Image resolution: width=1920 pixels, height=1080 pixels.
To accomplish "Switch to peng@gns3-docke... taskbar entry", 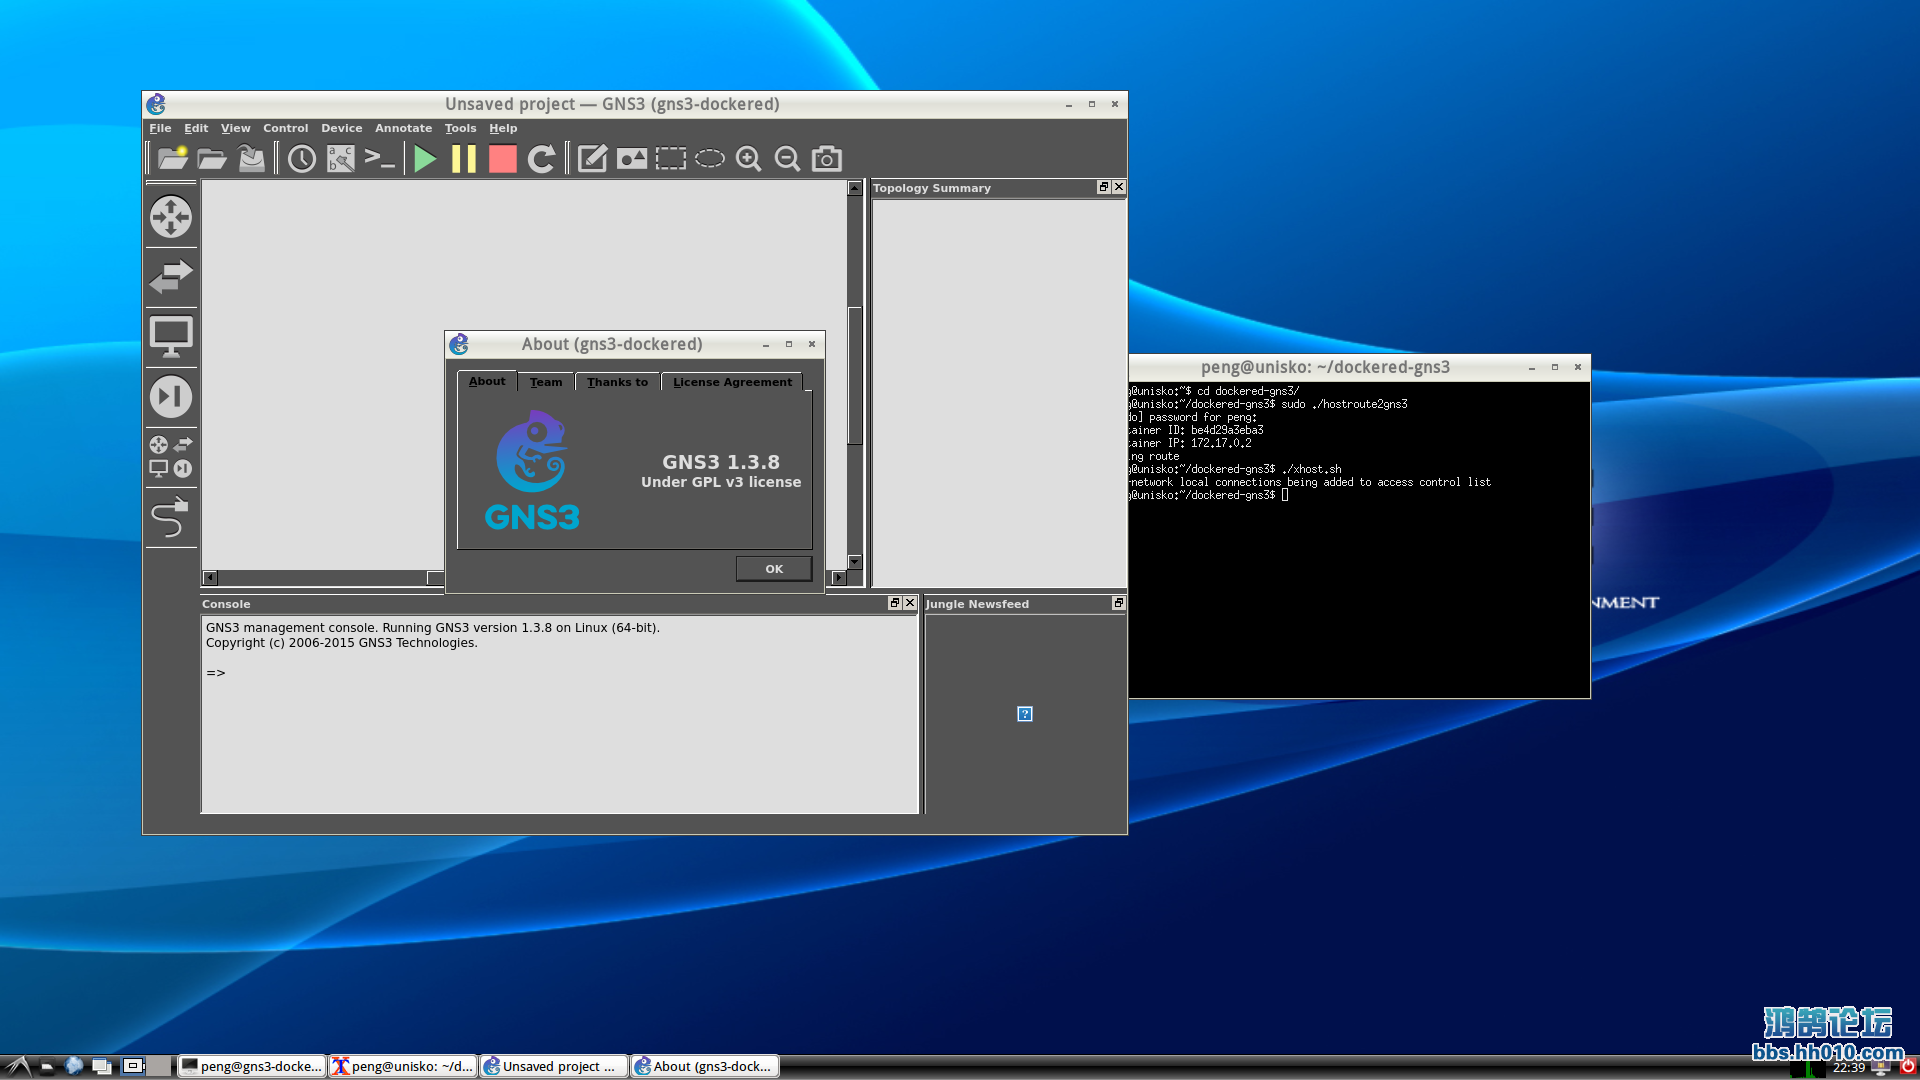I will (252, 1066).
